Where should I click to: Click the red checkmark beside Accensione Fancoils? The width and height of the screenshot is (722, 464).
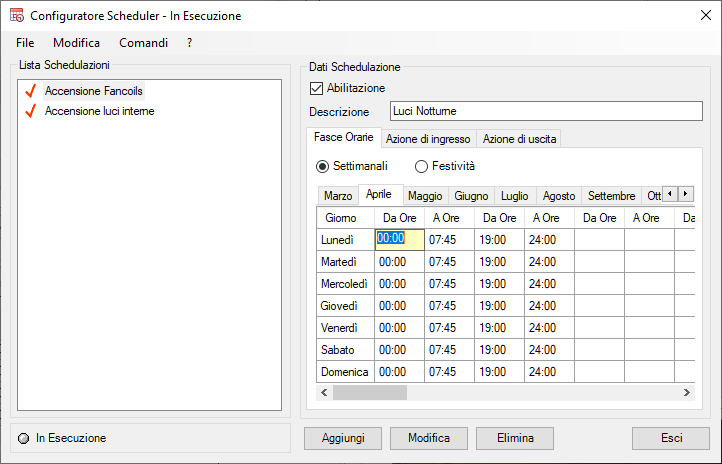click(x=29, y=91)
